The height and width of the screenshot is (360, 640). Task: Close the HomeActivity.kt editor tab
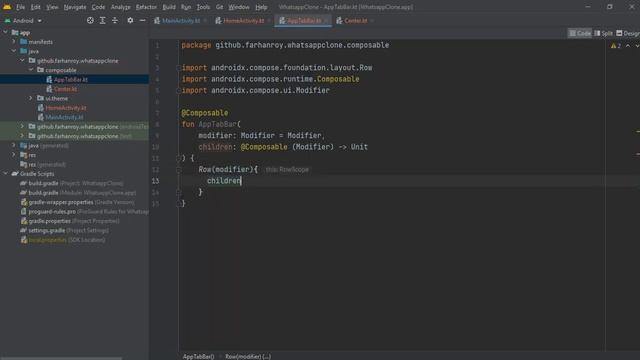tap(269, 20)
